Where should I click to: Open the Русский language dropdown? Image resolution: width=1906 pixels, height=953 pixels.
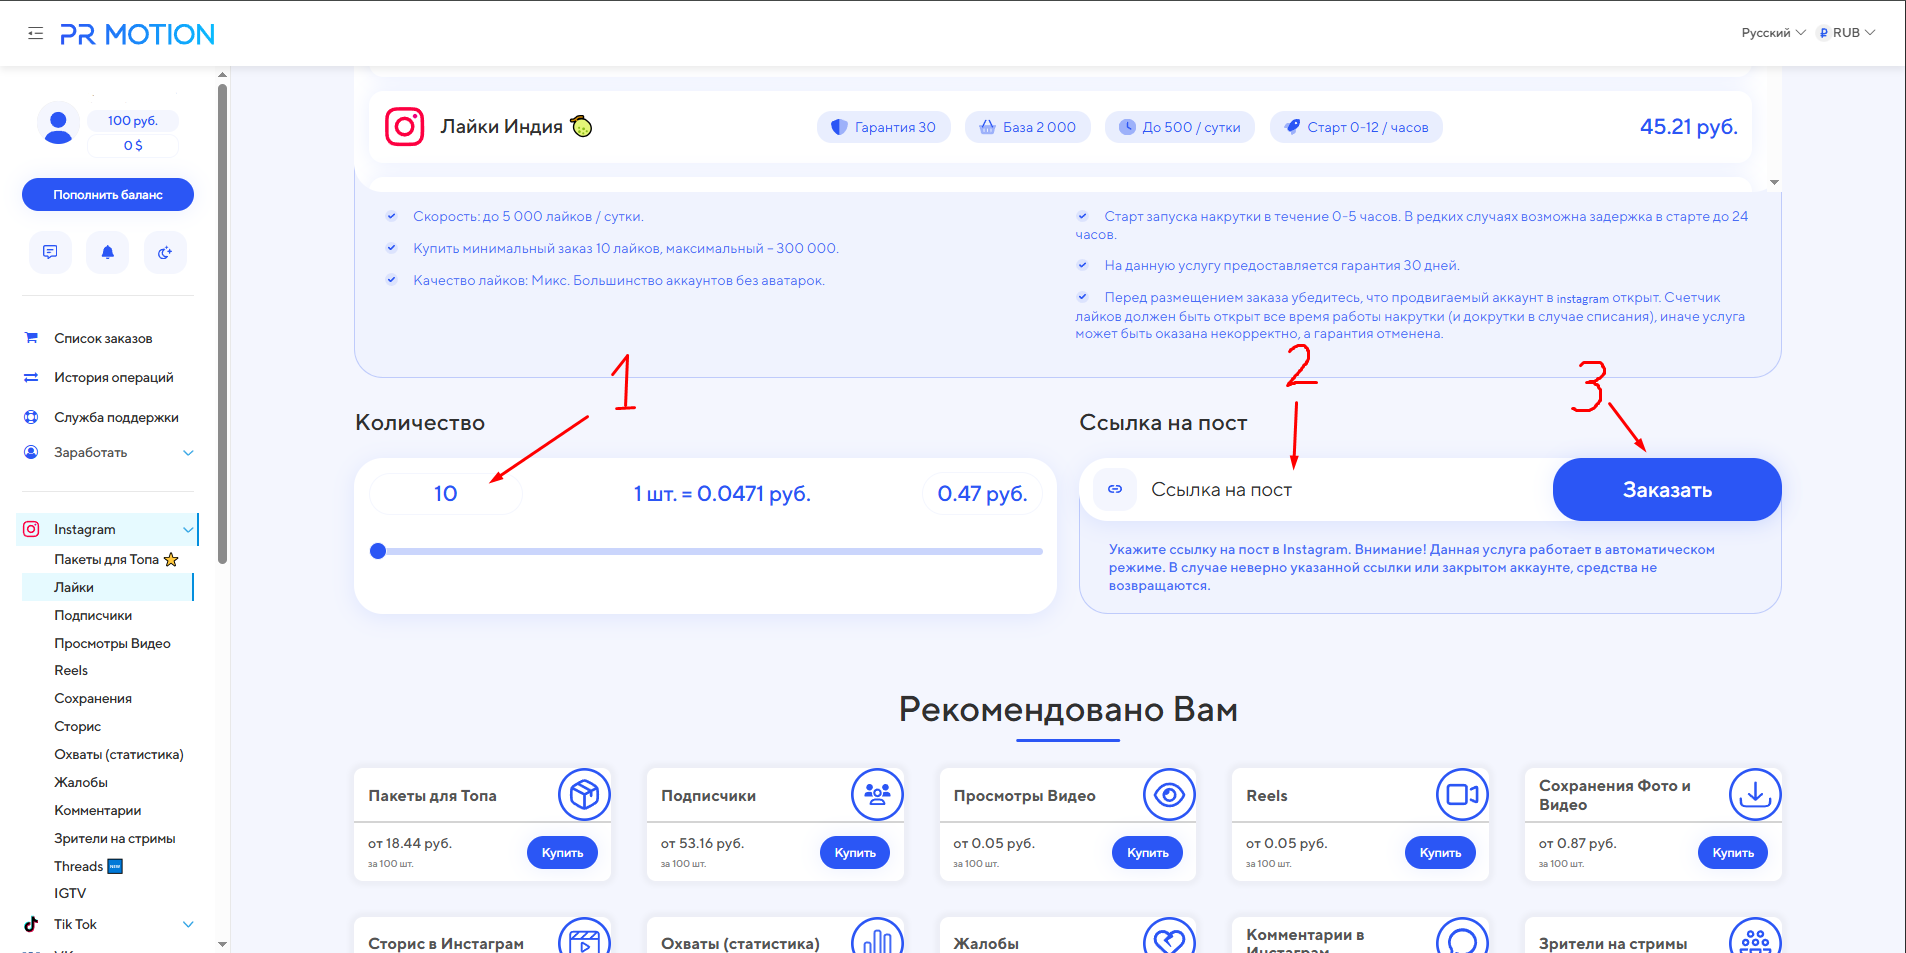[1772, 33]
